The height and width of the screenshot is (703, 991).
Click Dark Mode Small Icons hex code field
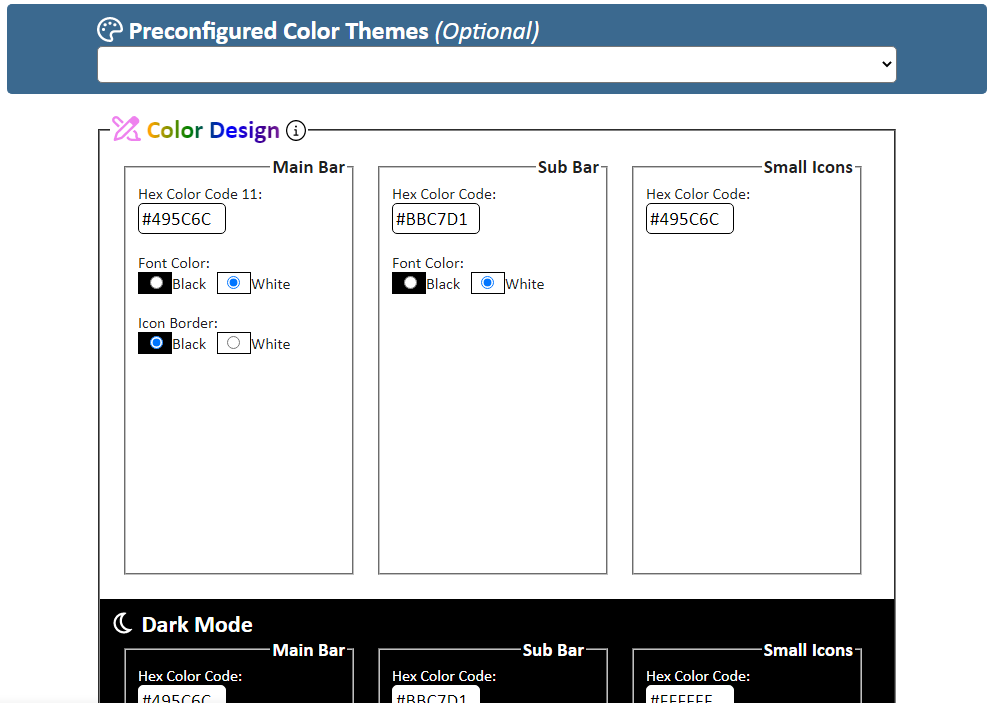690,695
